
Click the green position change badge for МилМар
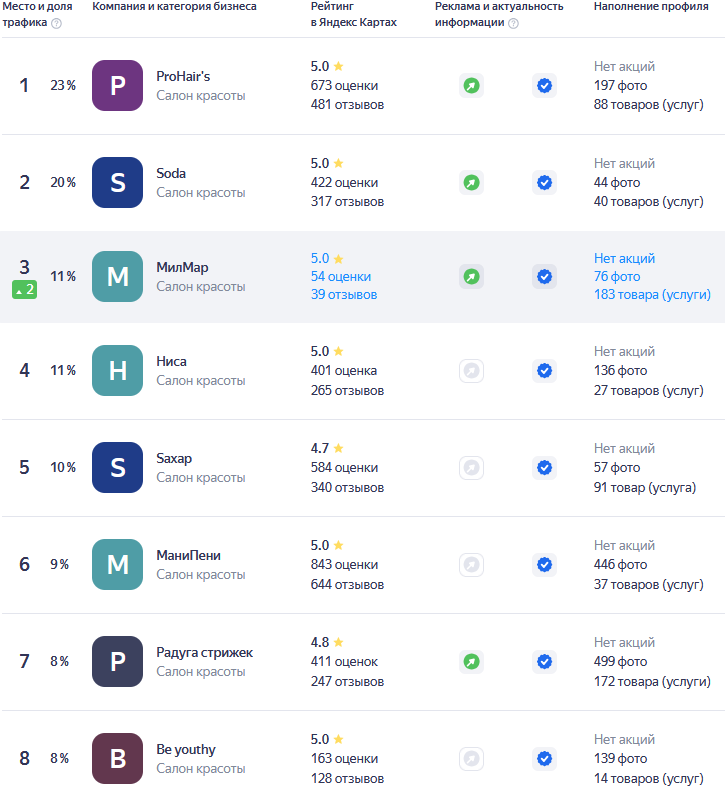click(24, 290)
